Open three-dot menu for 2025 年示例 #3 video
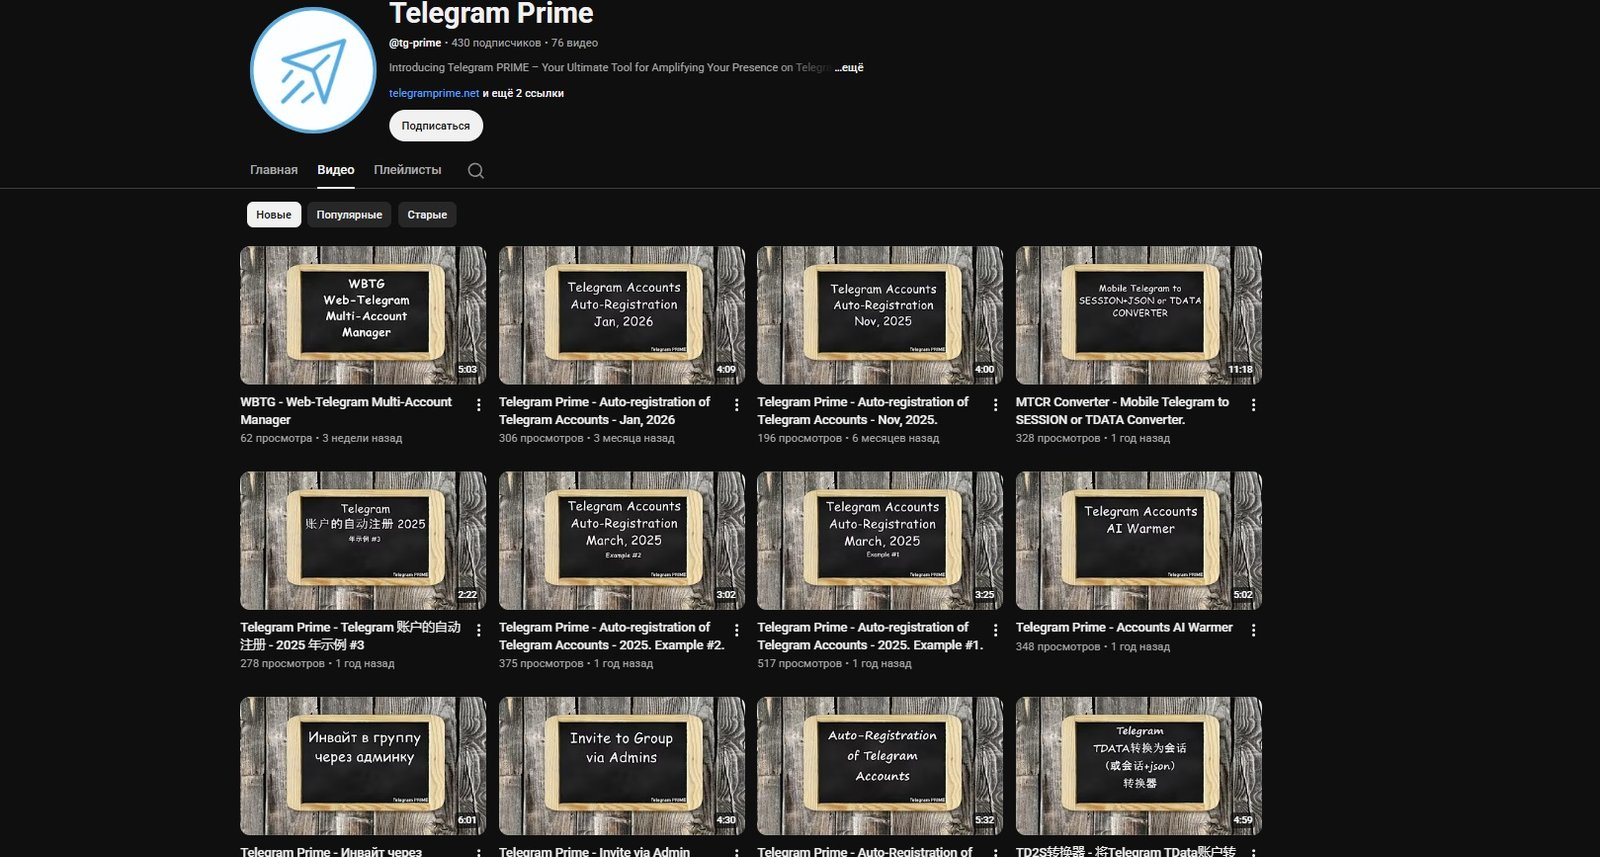1600x857 pixels. pos(478,630)
